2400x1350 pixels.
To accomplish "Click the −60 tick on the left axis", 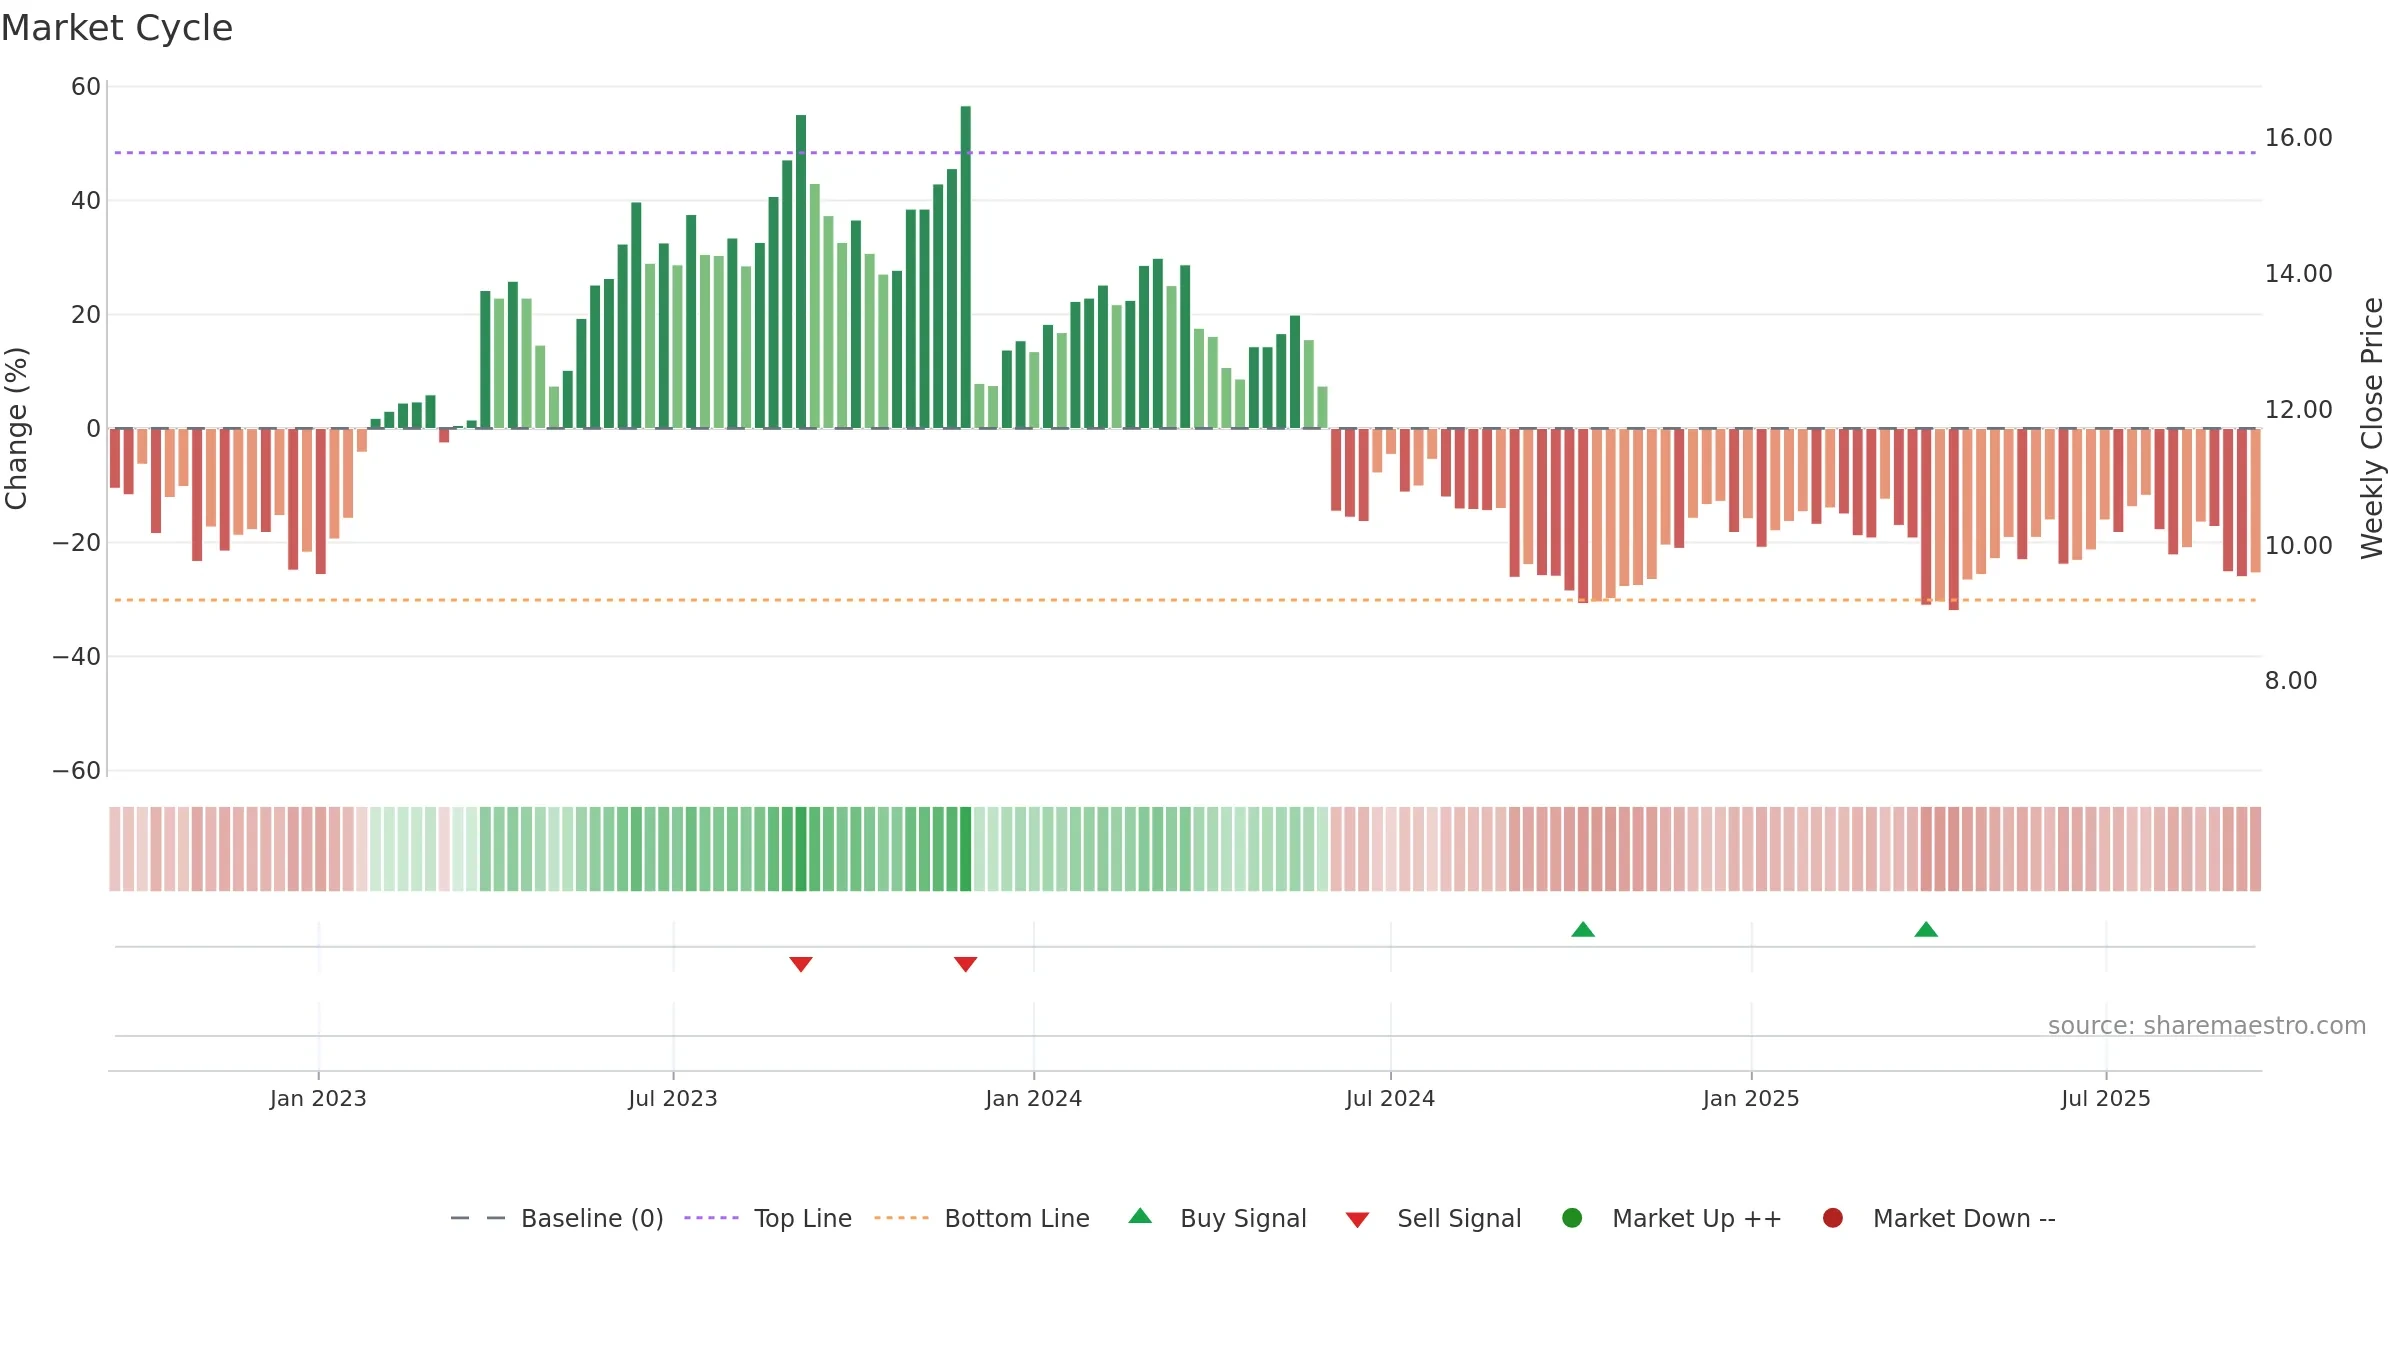I will [x=77, y=771].
